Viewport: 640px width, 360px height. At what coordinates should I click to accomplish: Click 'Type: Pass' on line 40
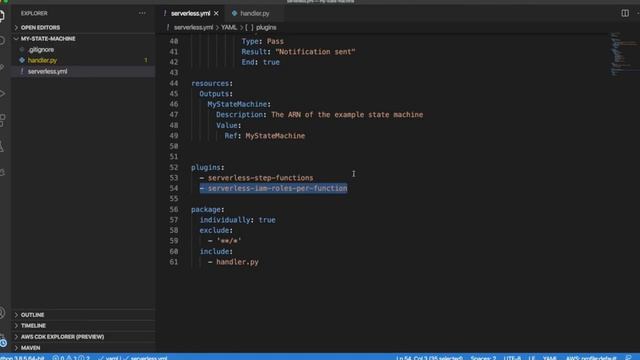pyautogui.click(x=262, y=41)
